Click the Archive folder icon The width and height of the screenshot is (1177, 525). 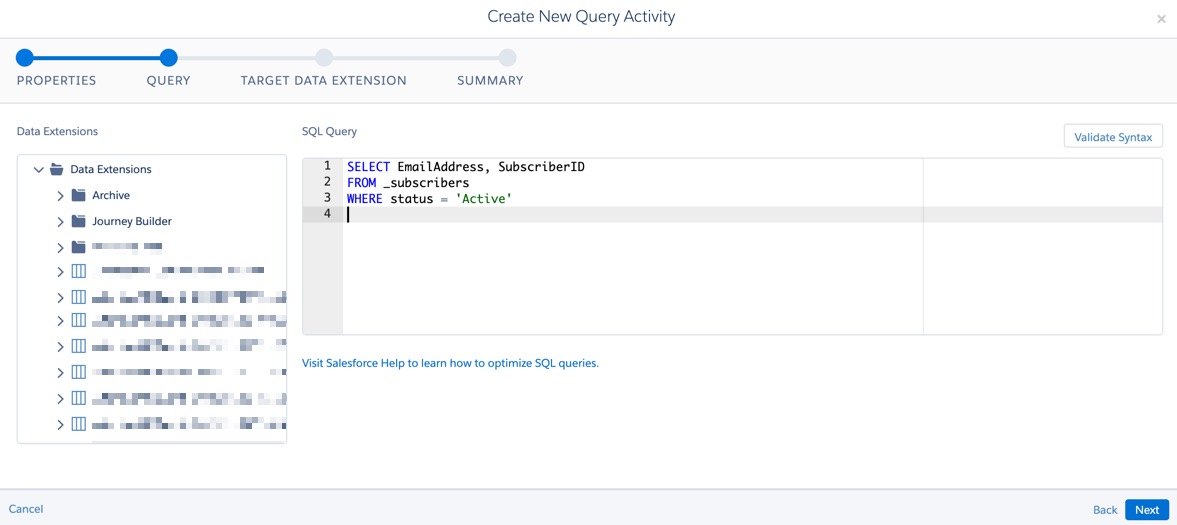79,195
